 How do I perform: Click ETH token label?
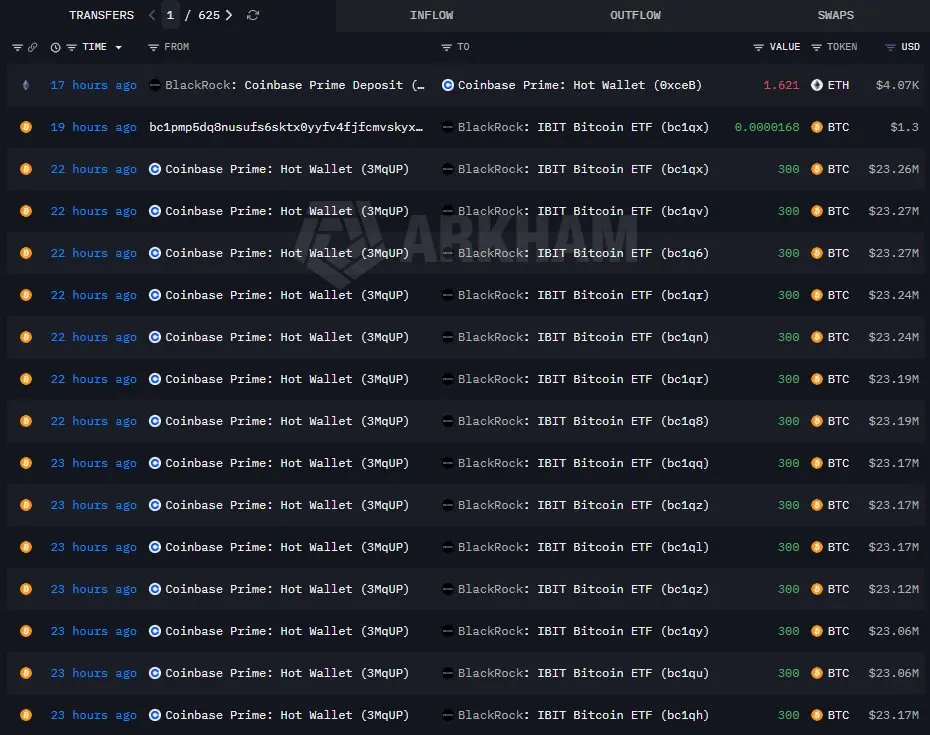[838, 85]
